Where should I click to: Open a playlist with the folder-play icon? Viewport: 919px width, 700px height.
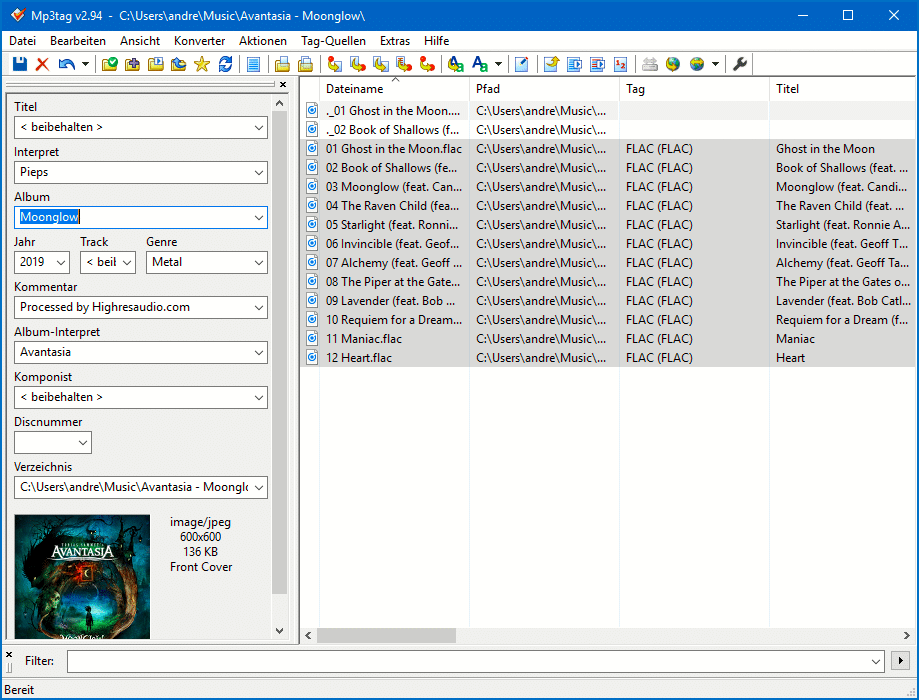tap(155, 64)
